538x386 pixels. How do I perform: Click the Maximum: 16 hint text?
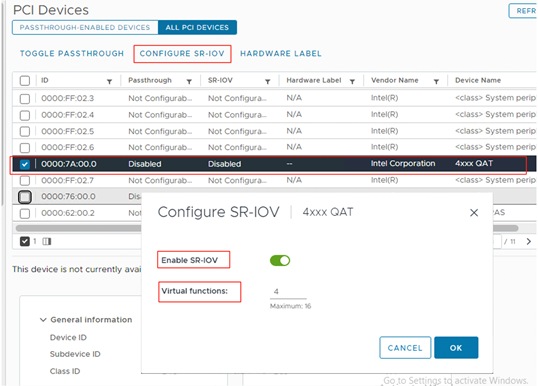coord(290,306)
